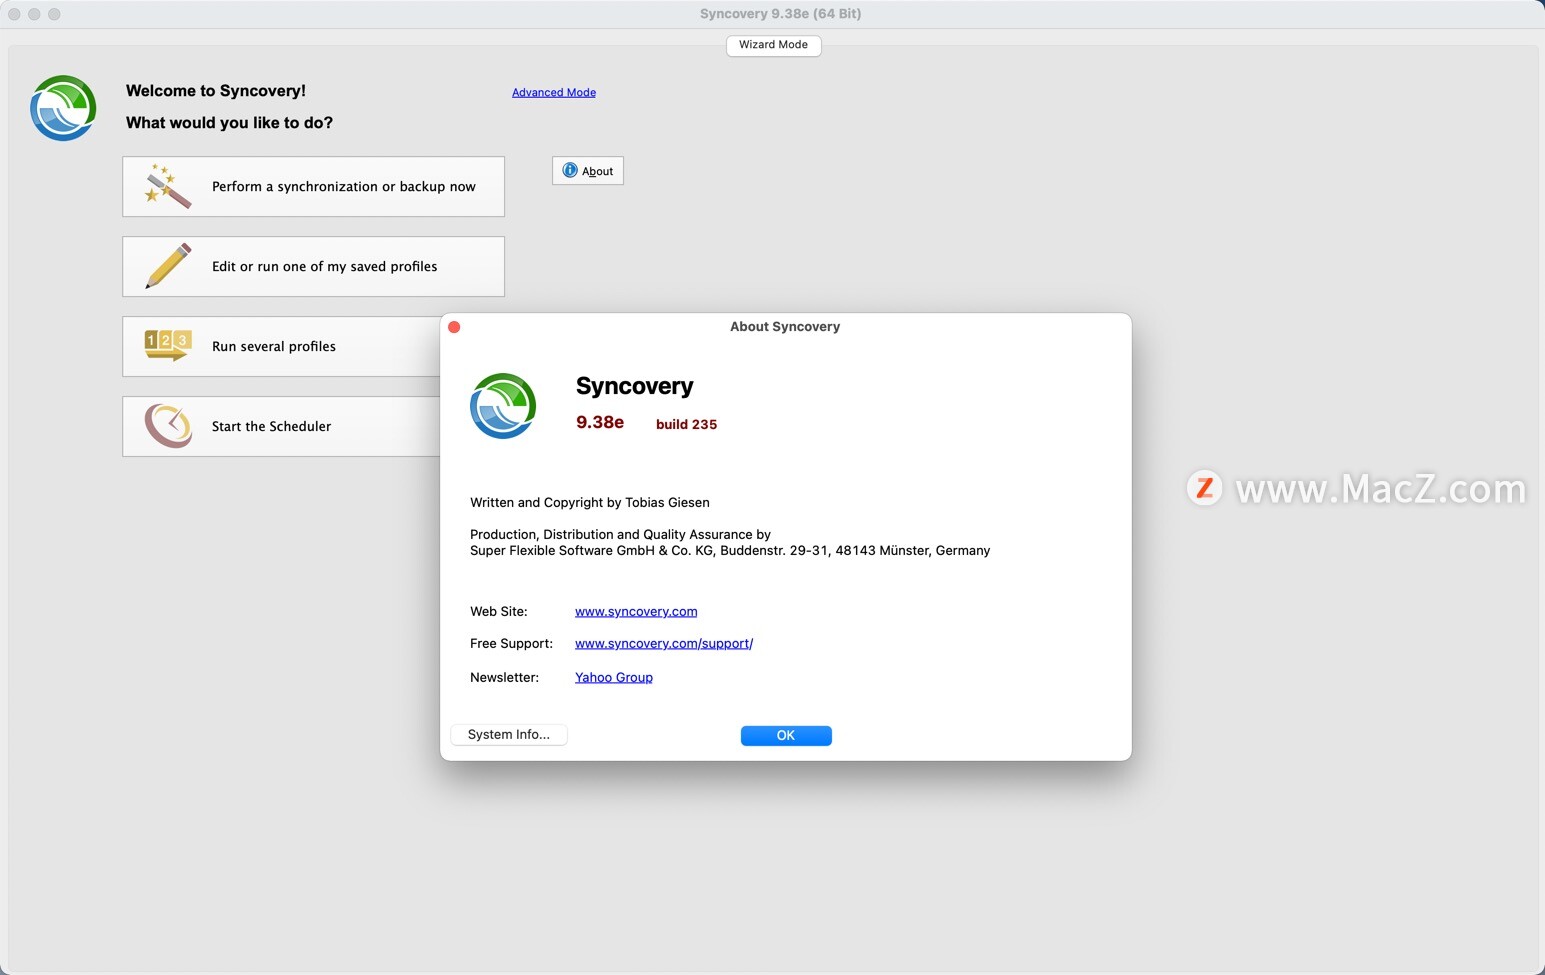The image size is (1545, 975).
Task: Click the pencil edit profiles icon
Action: 168,266
